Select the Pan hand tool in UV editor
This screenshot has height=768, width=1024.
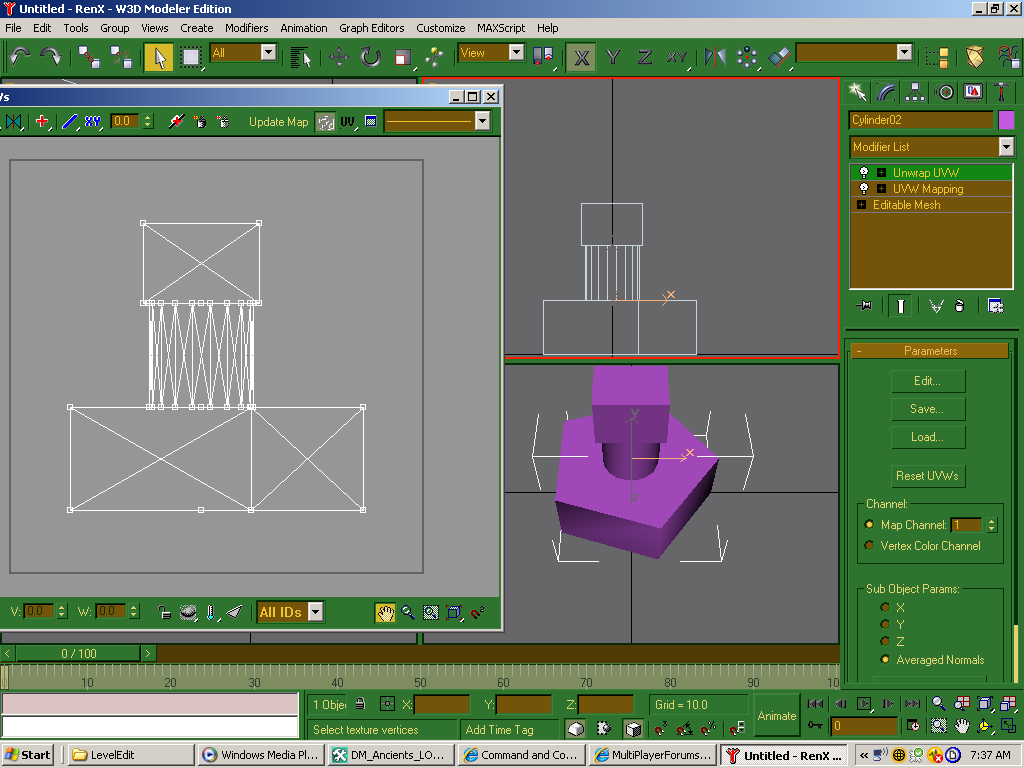[x=385, y=612]
